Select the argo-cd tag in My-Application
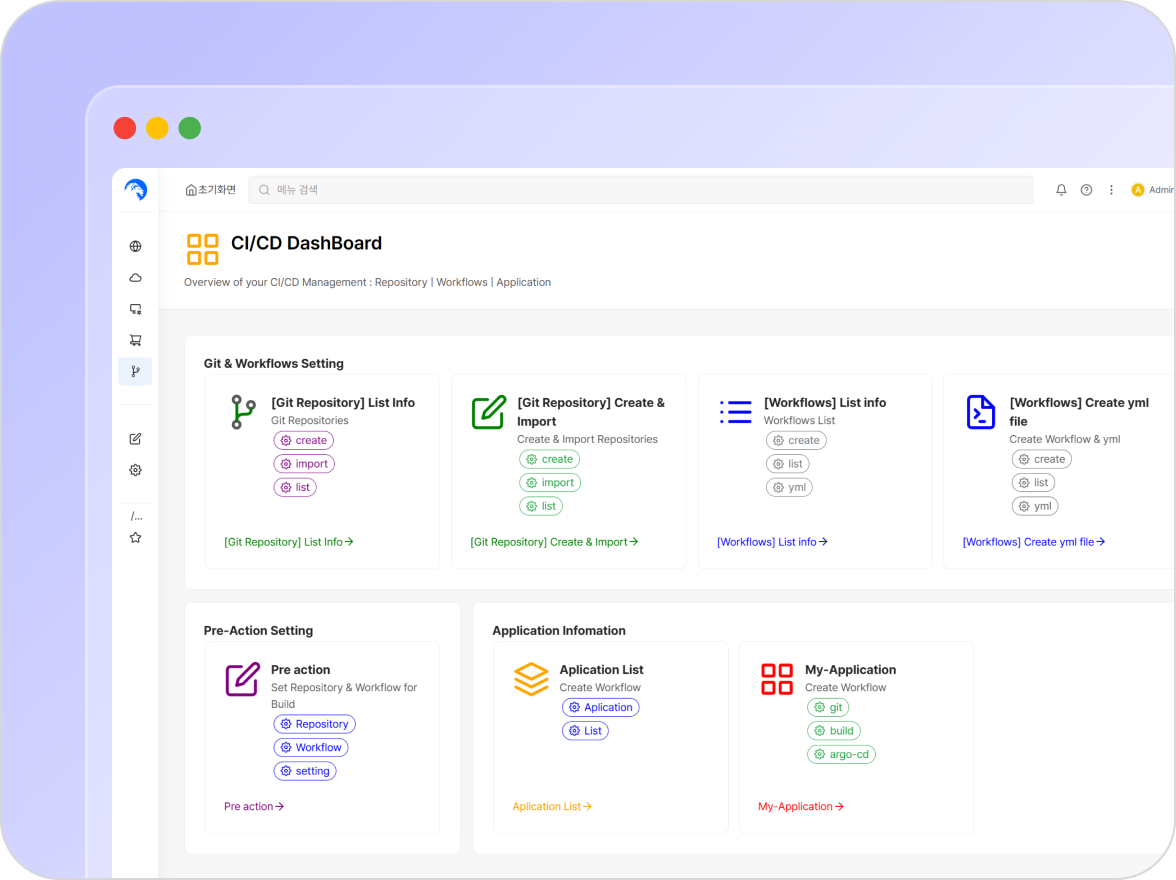 click(841, 754)
